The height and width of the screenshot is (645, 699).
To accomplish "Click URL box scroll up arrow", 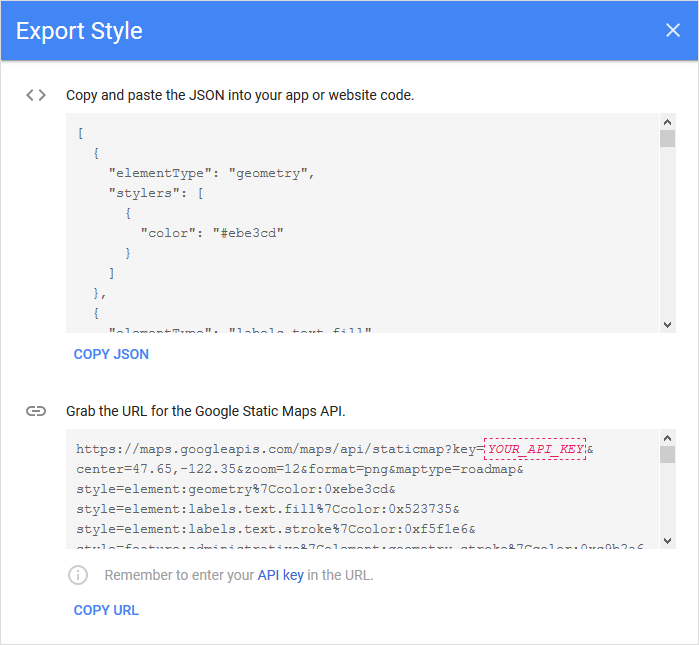I will (x=667, y=438).
